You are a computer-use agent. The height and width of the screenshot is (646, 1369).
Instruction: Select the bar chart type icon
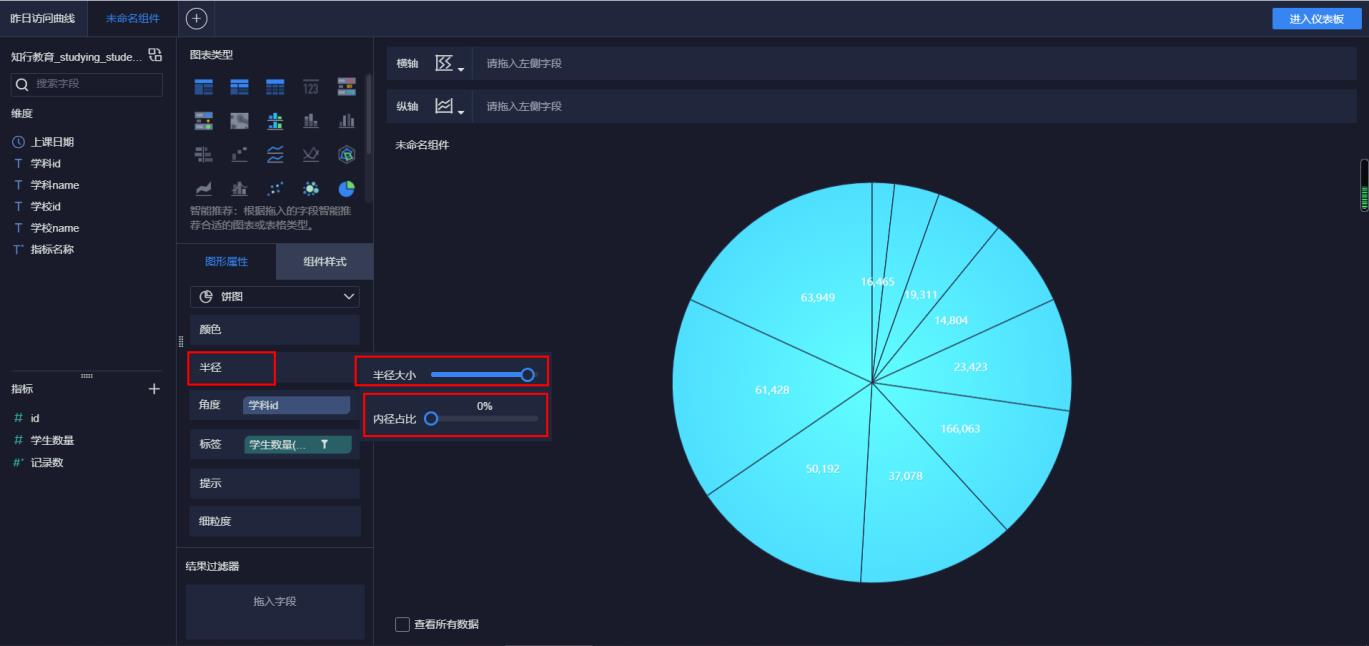coord(310,120)
